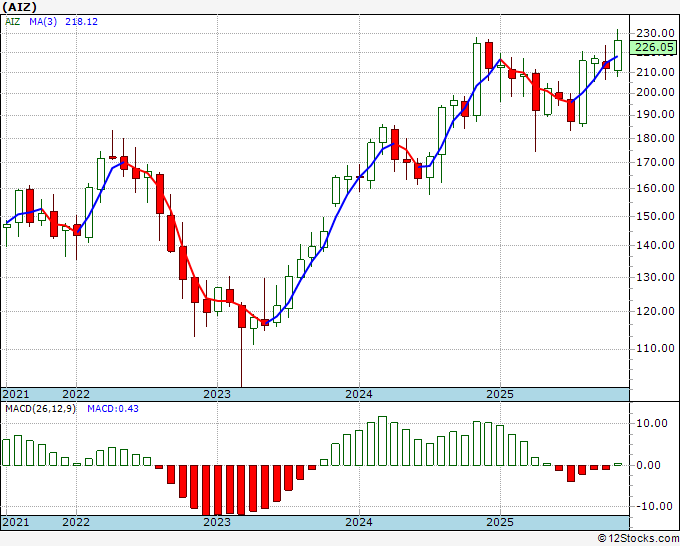
Task: Click the -10.00 MACD axis label
Action: [655, 506]
